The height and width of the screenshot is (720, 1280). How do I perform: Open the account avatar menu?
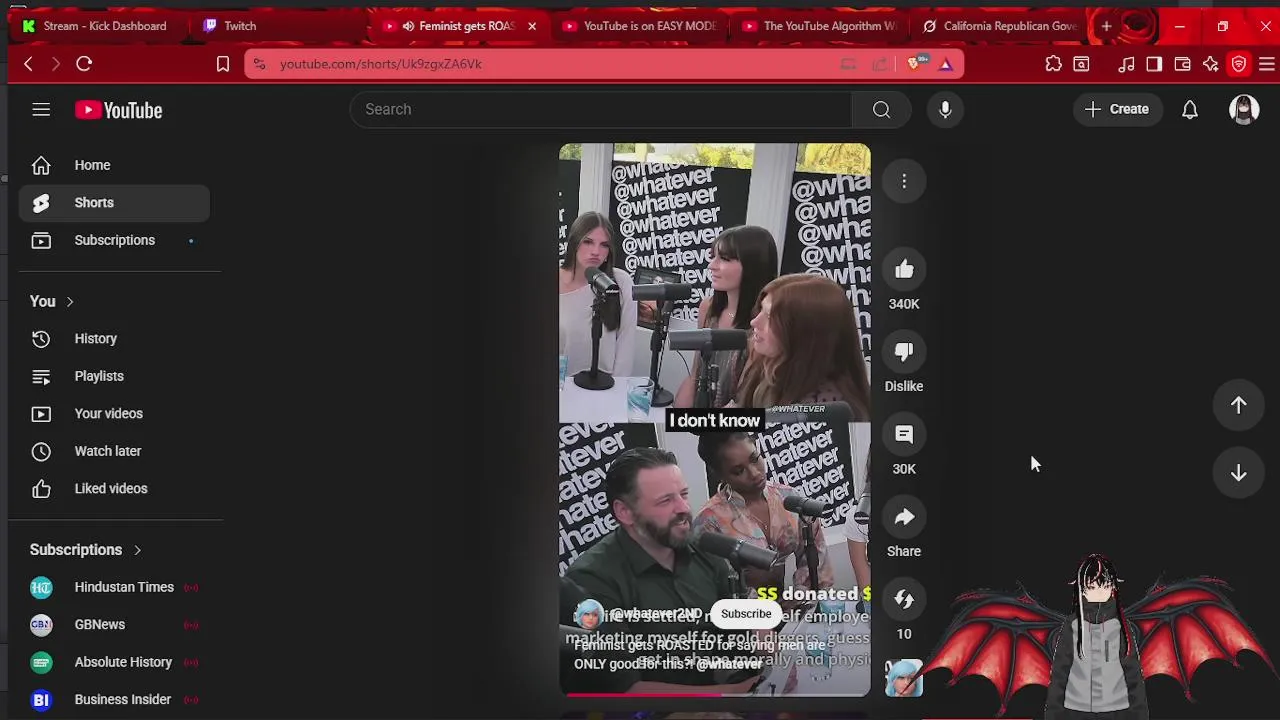[x=1244, y=110]
